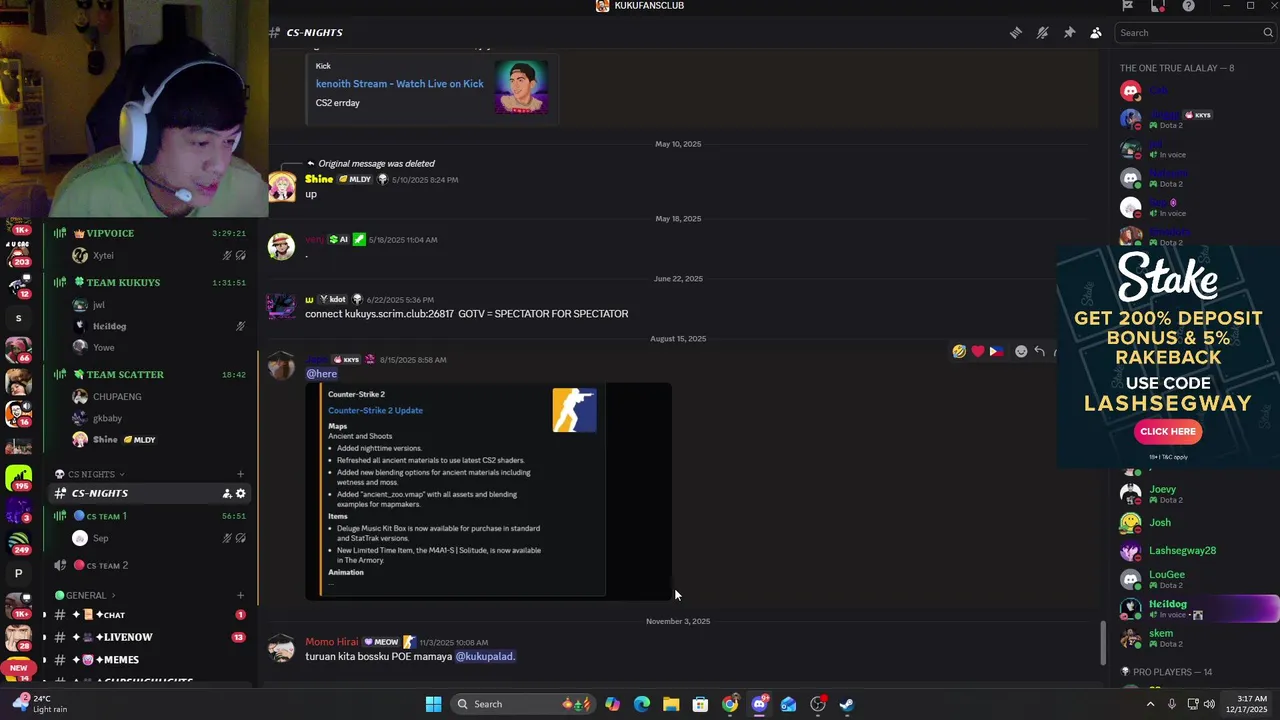
Task: Join the VIPVOICE voice channel
Action: (x=150, y=233)
